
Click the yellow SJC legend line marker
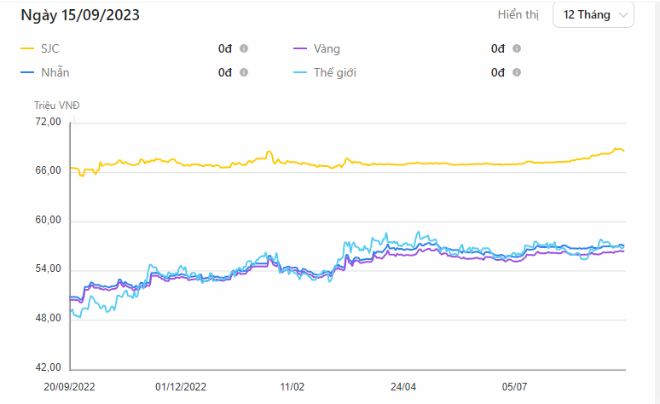(x=28, y=48)
